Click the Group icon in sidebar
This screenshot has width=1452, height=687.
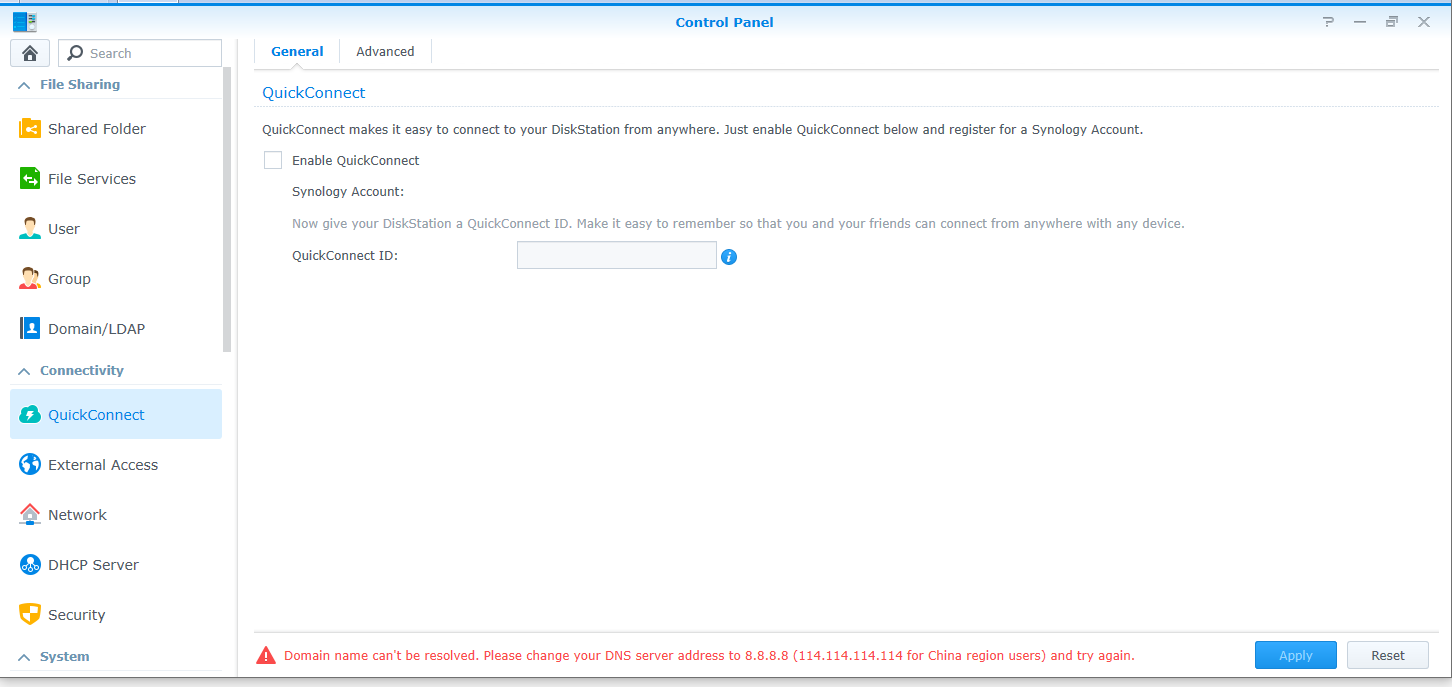tap(30, 279)
